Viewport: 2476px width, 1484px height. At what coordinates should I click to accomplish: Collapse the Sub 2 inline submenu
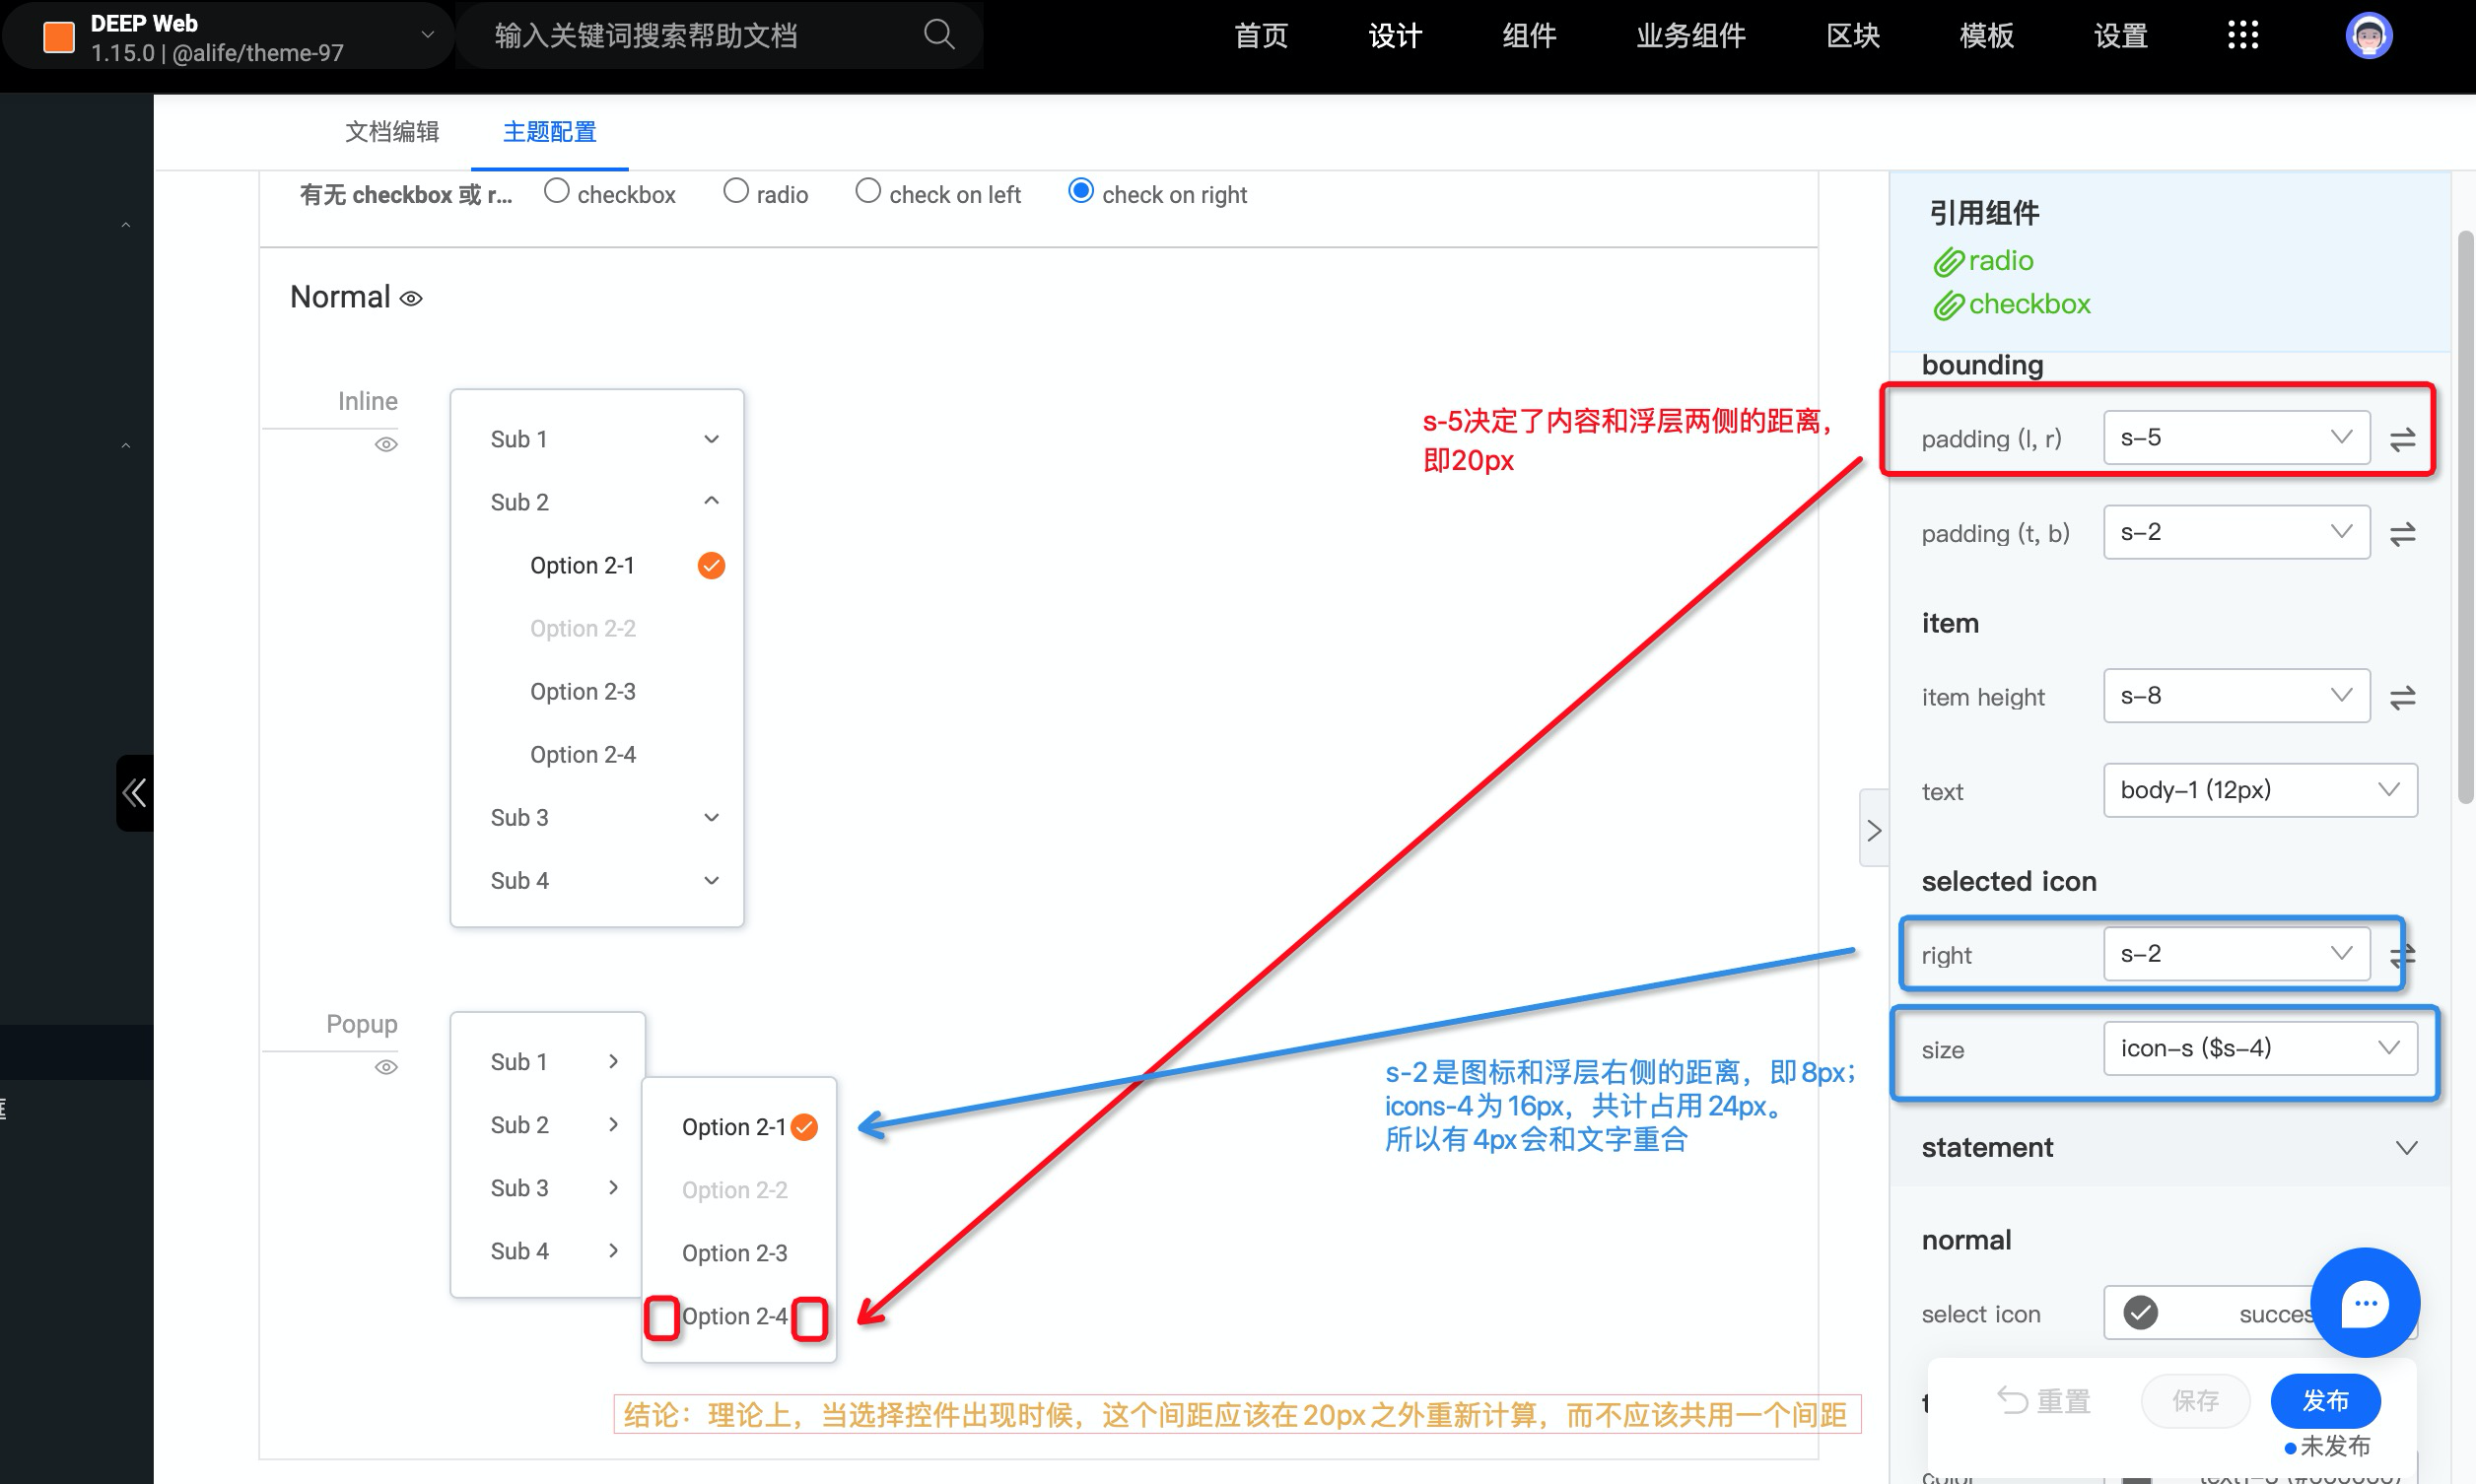[711, 501]
